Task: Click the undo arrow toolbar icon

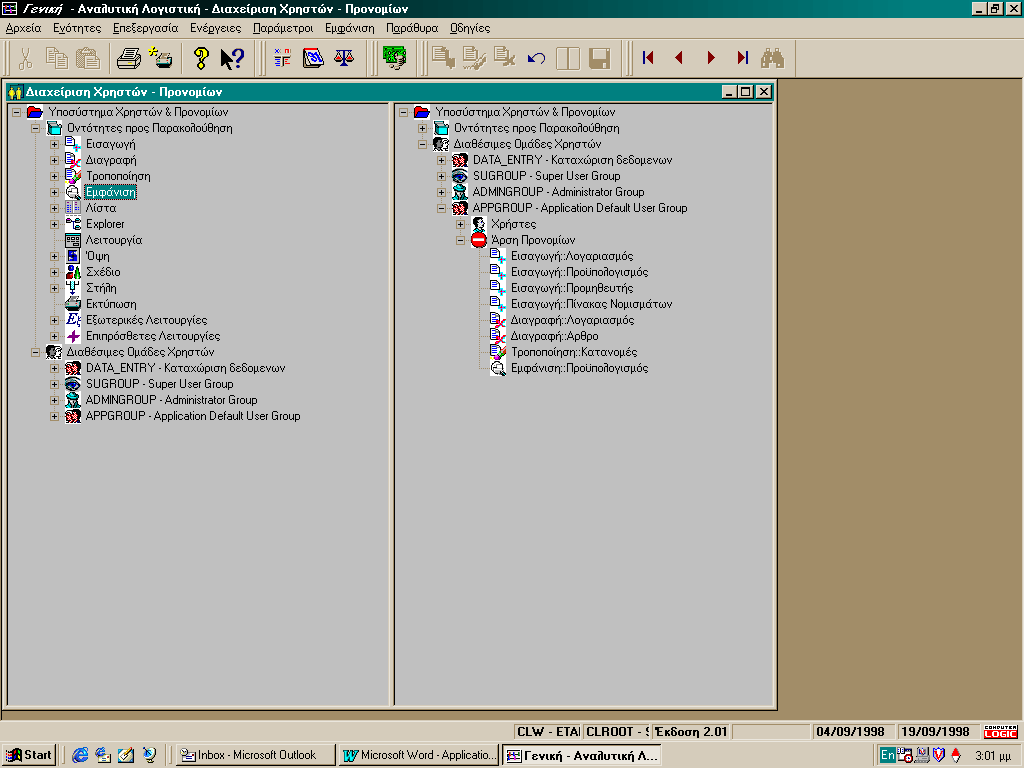Action: pyautogui.click(x=536, y=58)
